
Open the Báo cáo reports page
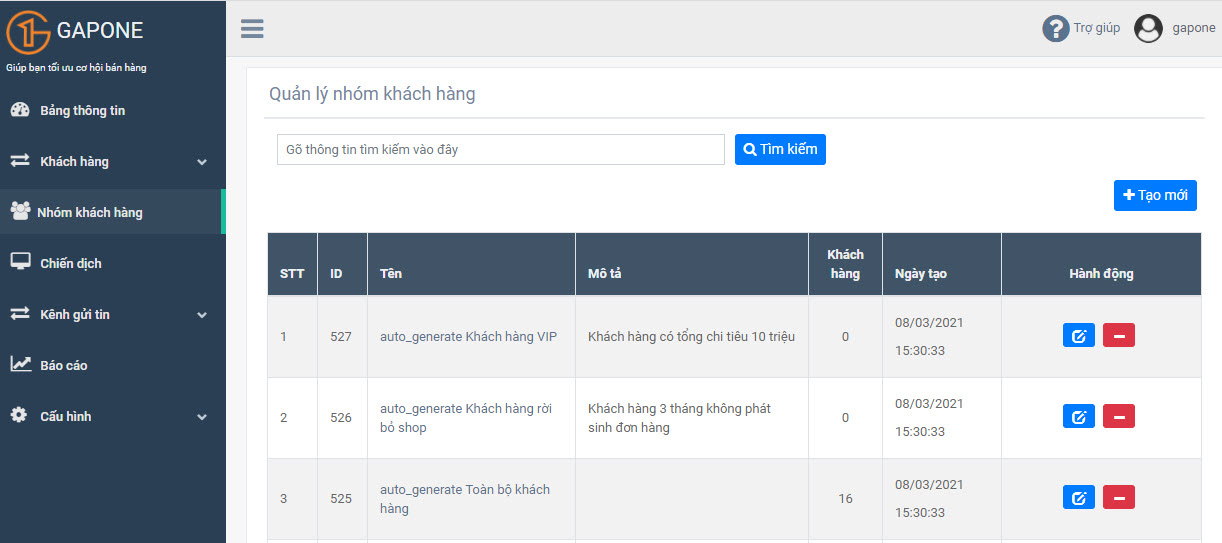tap(63, 366)
